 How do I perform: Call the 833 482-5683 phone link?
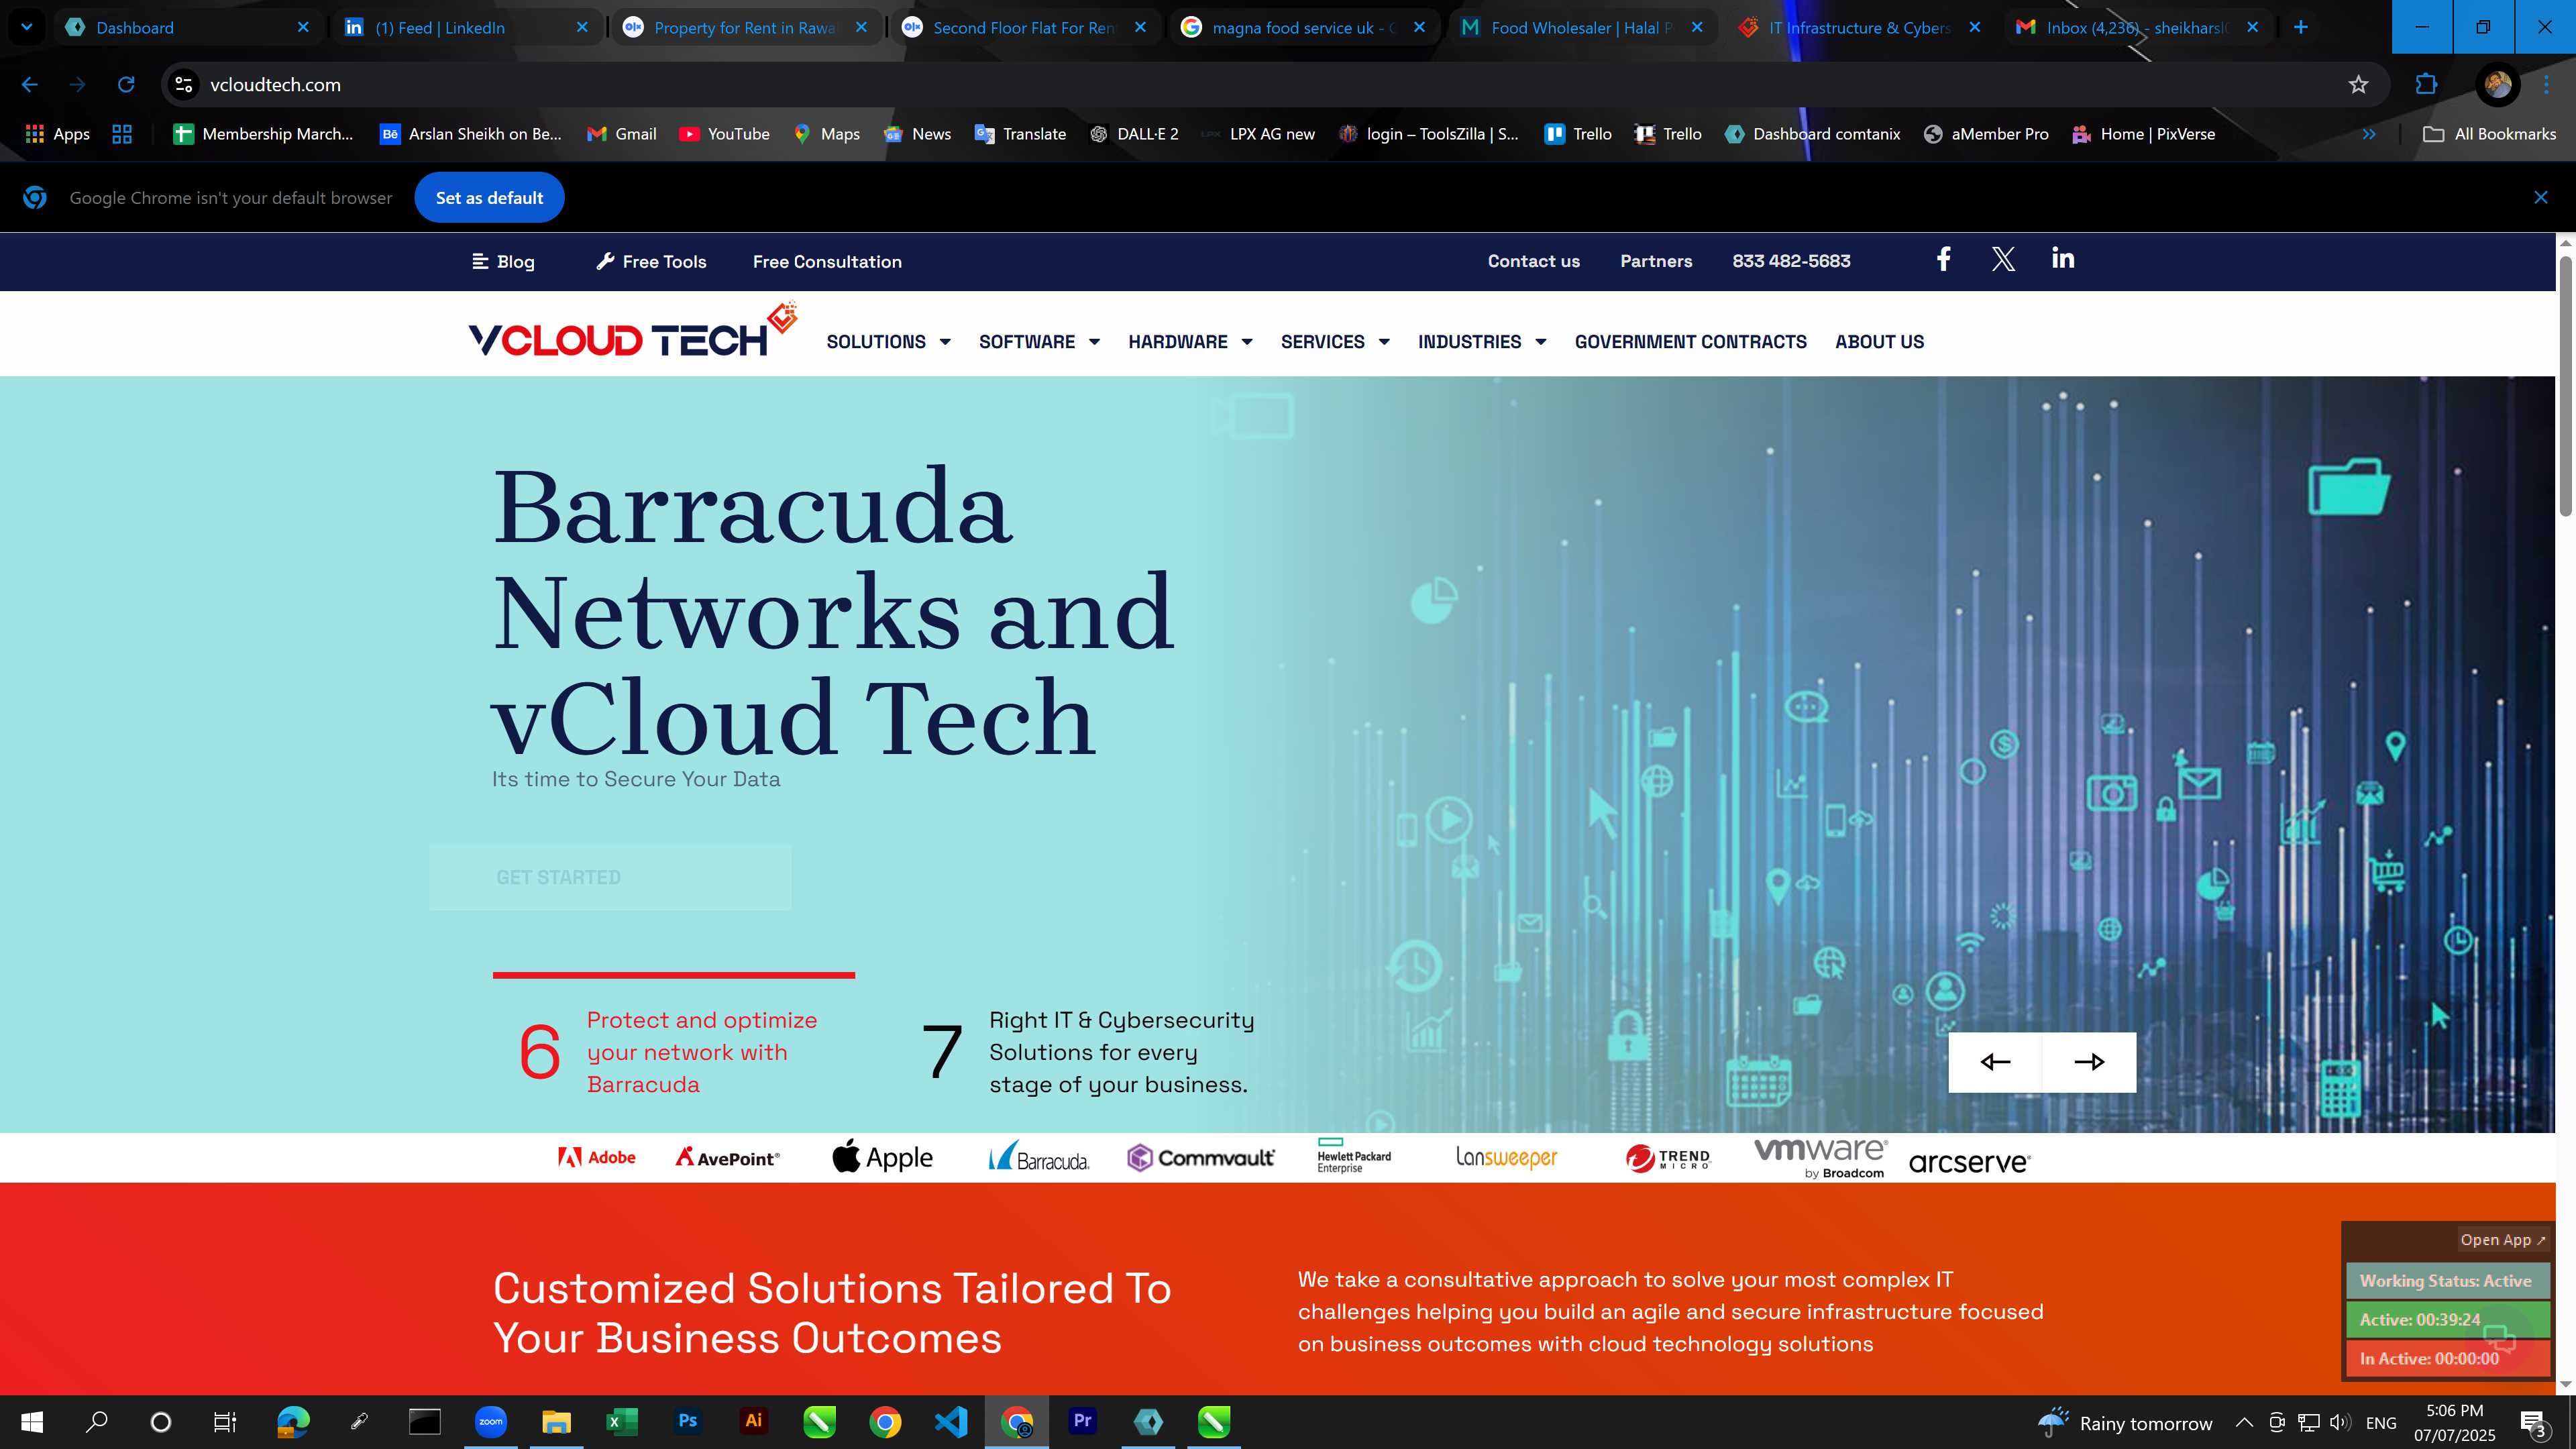coord(1791,261)
